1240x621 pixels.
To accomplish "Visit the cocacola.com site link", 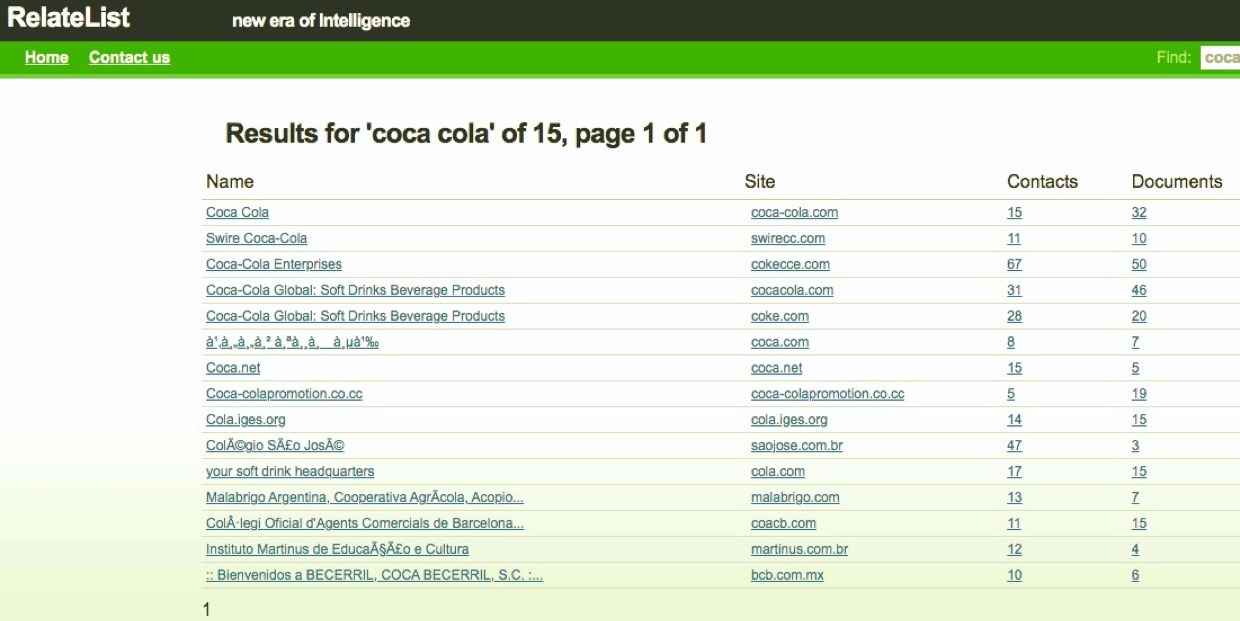I will 792,290.
